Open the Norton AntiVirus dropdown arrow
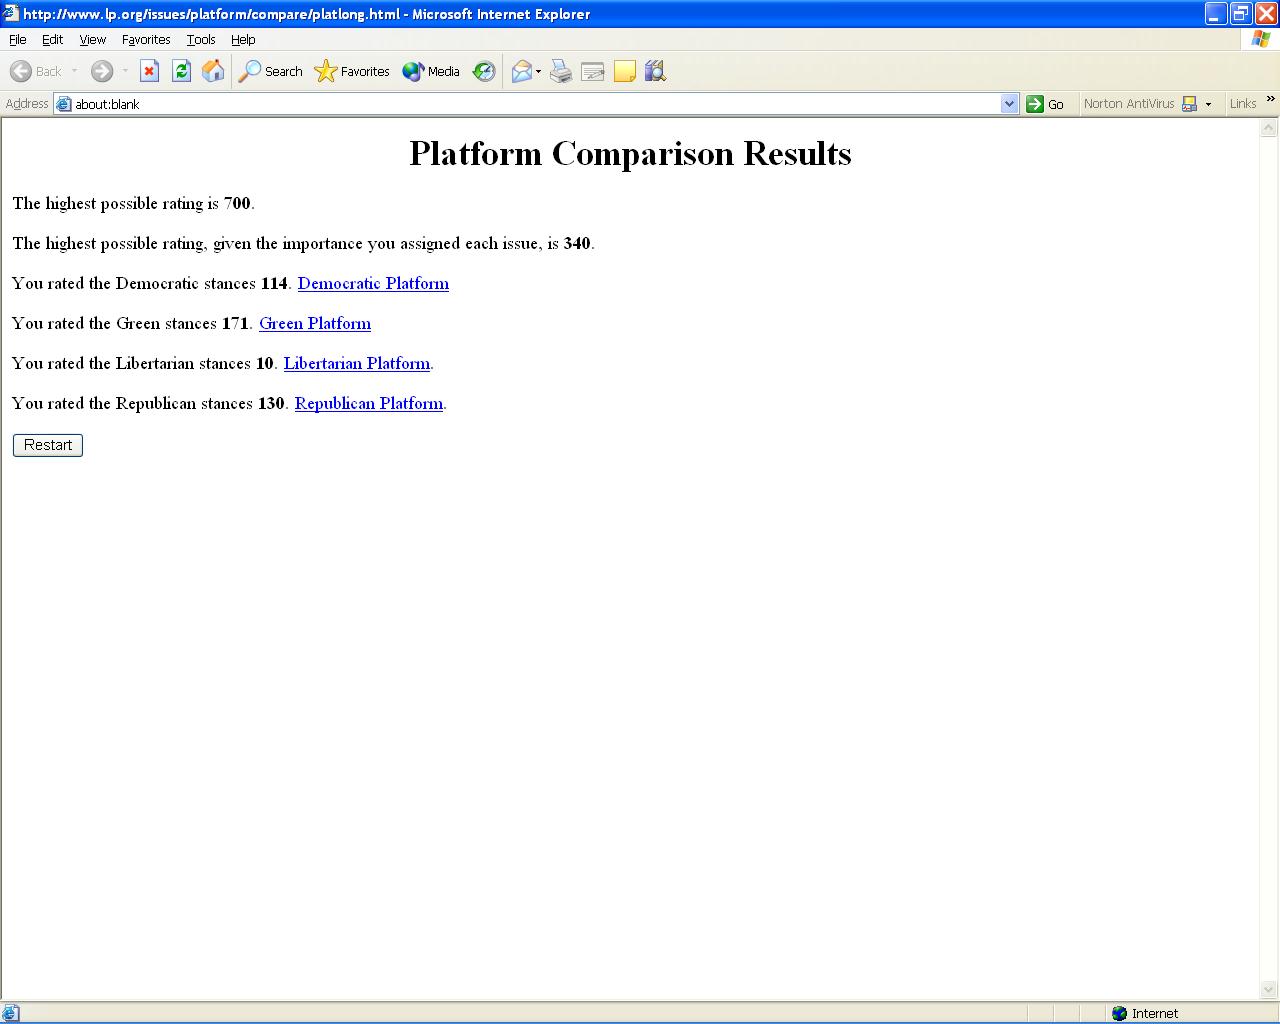Image resolution: width=1280 pixels, height=1024 pixels. click(1208, 104)
